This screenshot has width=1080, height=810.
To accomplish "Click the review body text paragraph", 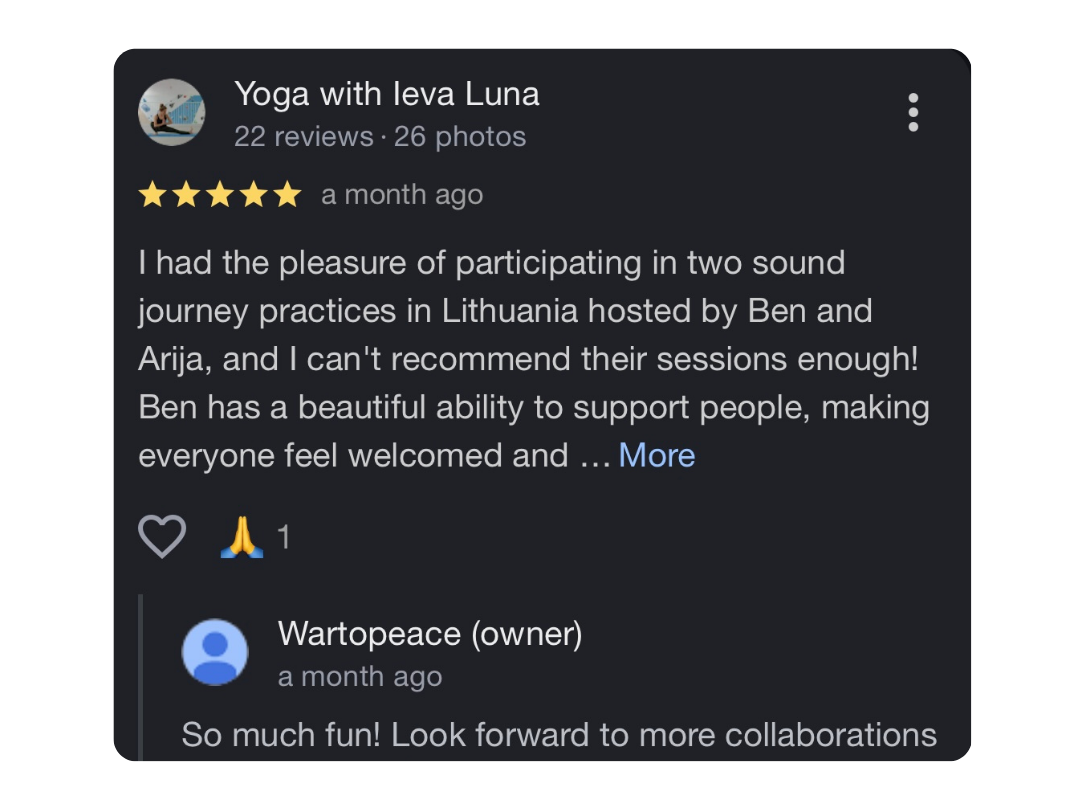I will point(530,360).
